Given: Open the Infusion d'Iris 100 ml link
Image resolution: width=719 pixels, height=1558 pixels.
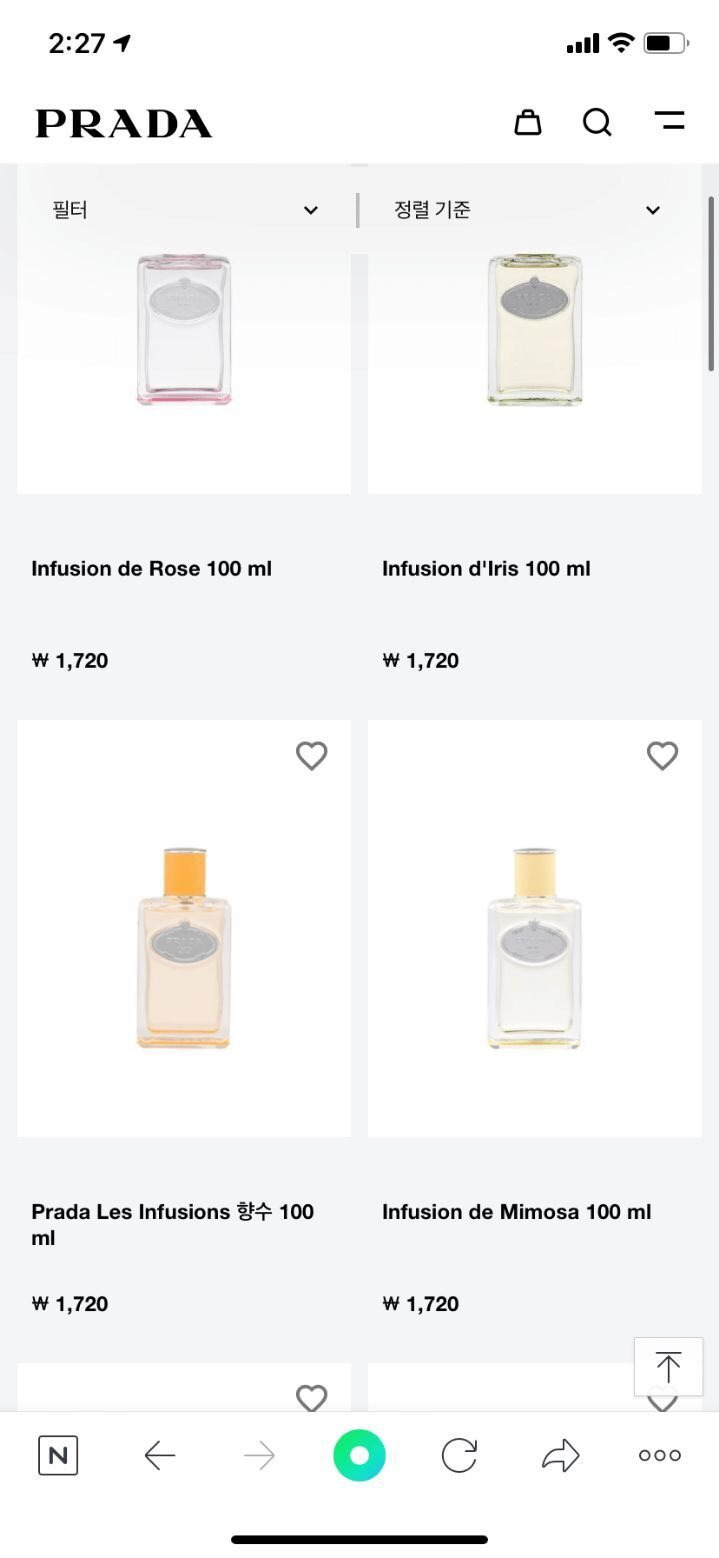Looking at the screenshot, I should point(486,569).
